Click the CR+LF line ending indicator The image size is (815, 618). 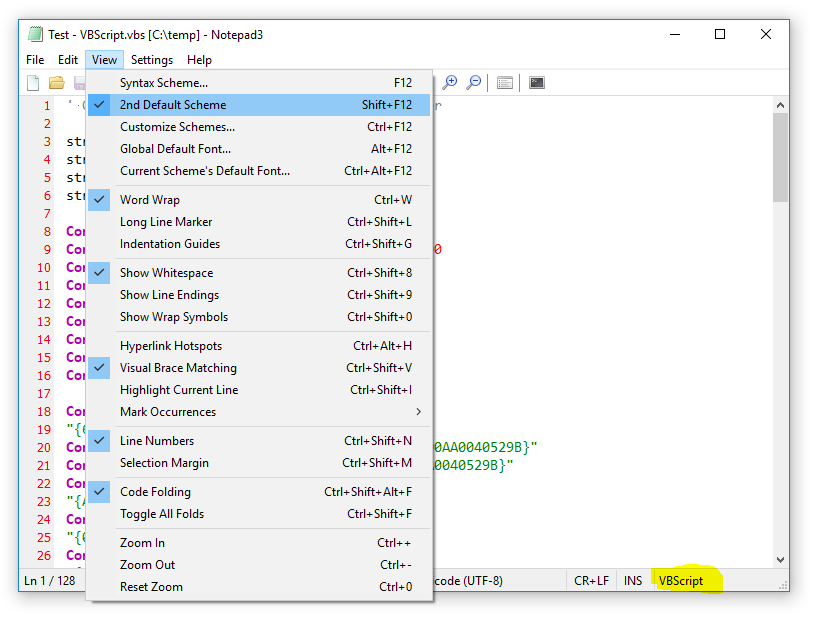591,581
